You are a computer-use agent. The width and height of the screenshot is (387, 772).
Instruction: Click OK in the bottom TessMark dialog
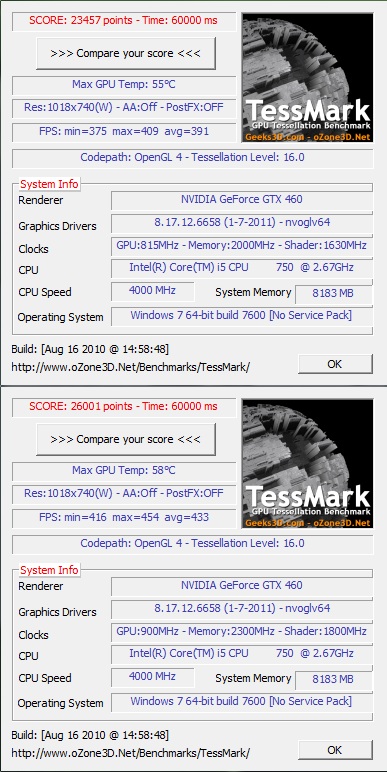335,750
